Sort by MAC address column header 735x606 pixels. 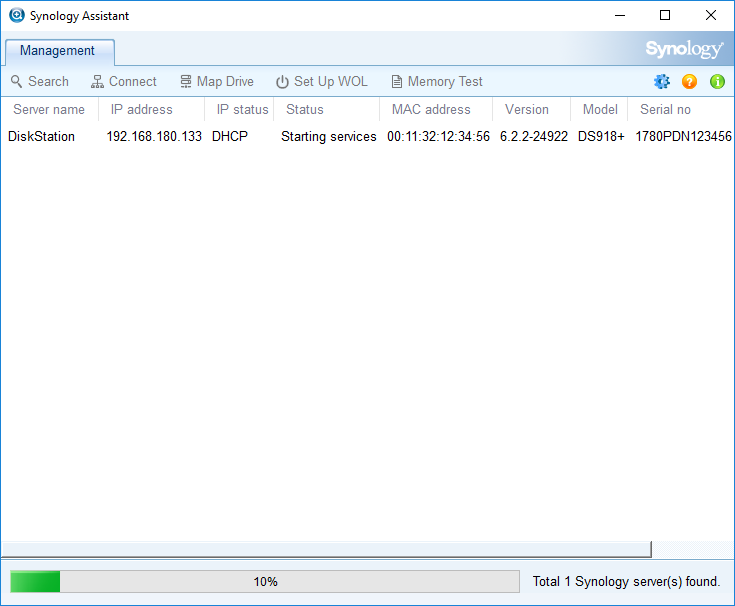click(436, 110)
